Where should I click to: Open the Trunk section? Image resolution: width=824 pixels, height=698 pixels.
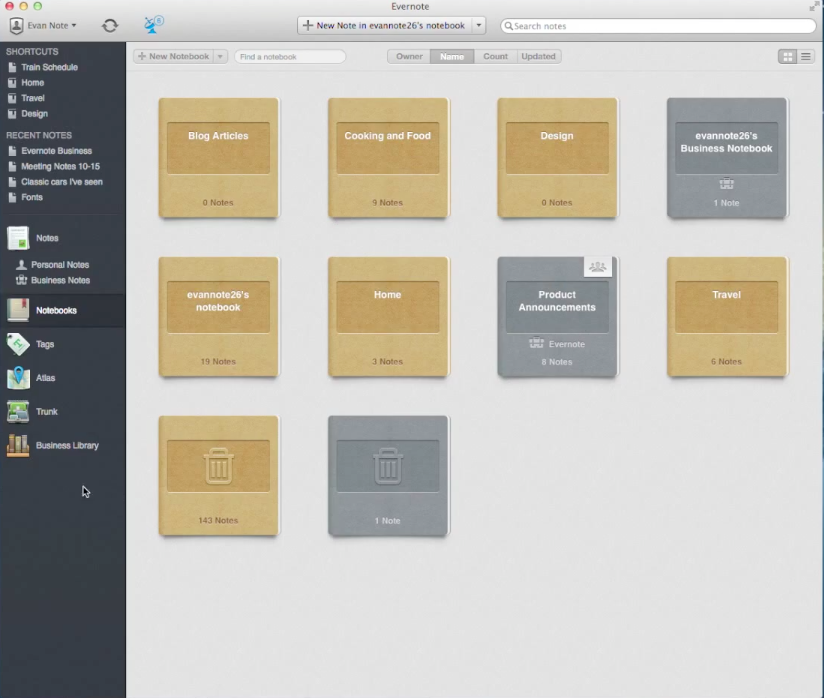(x=46, y=412)
